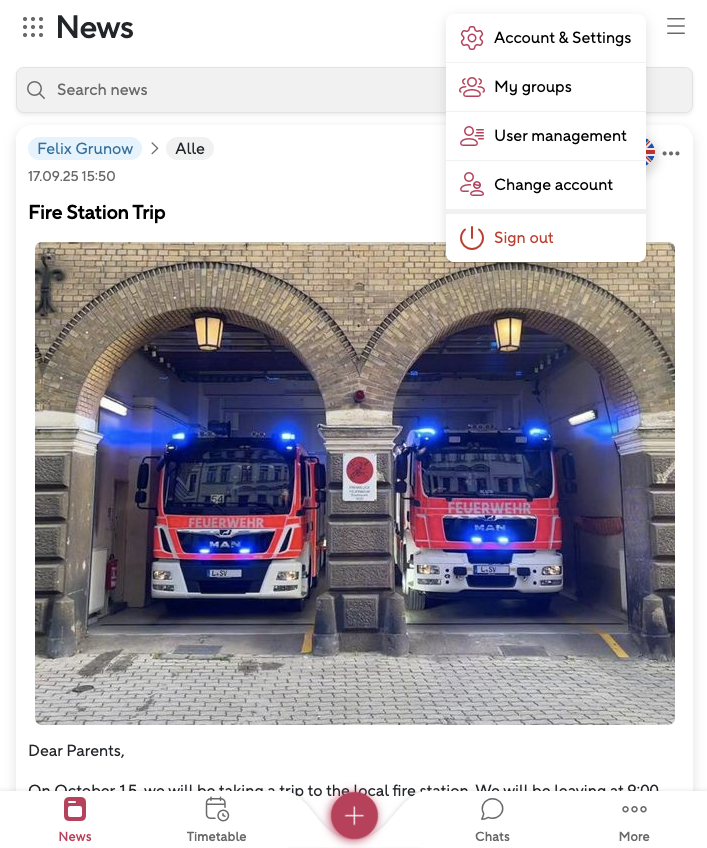Open Timetable from the bottom bar
Image resolution: width=707 pixels, height=848 pixels.
coord(216,820)
